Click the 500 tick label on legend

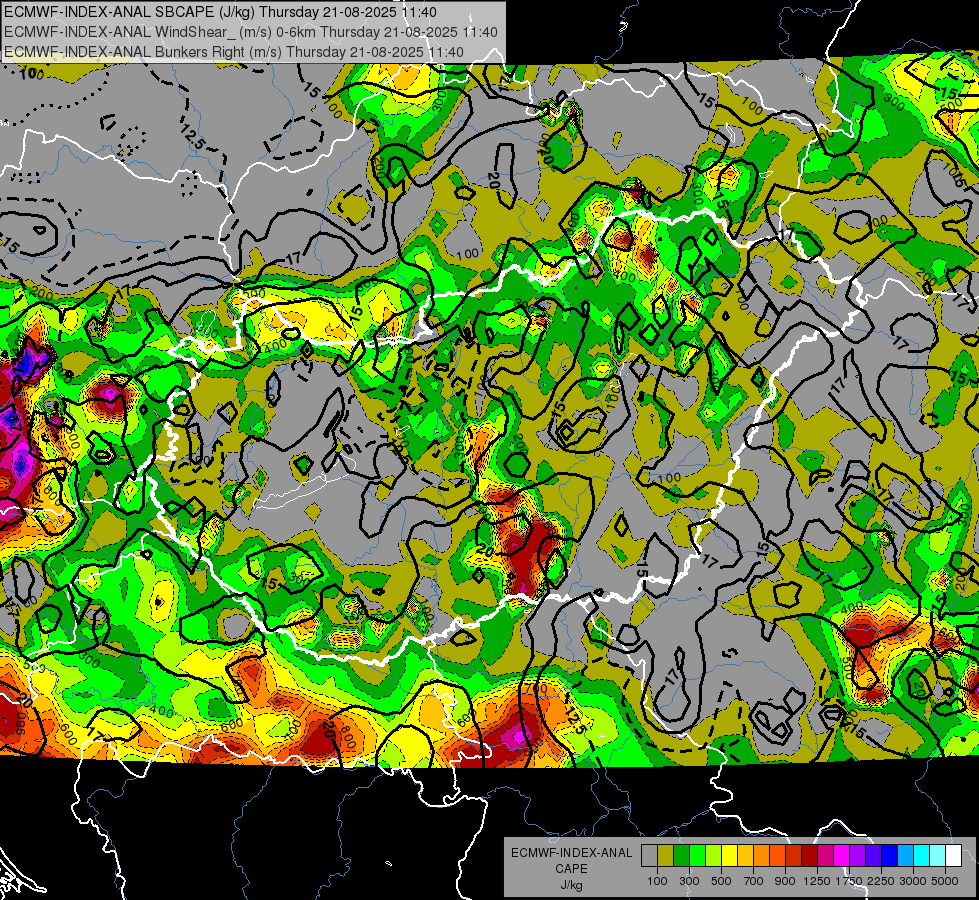pos(721,881)
